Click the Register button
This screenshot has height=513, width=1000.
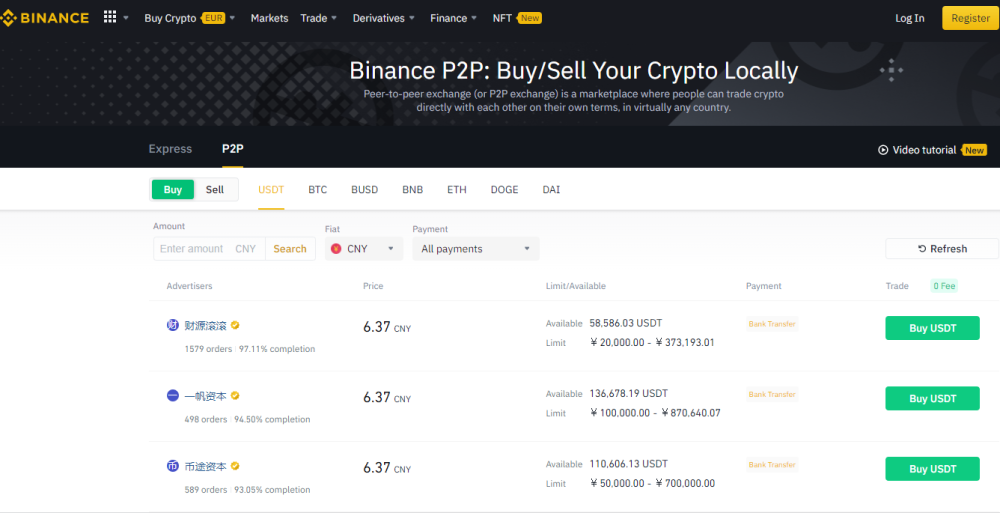[970, 18]
